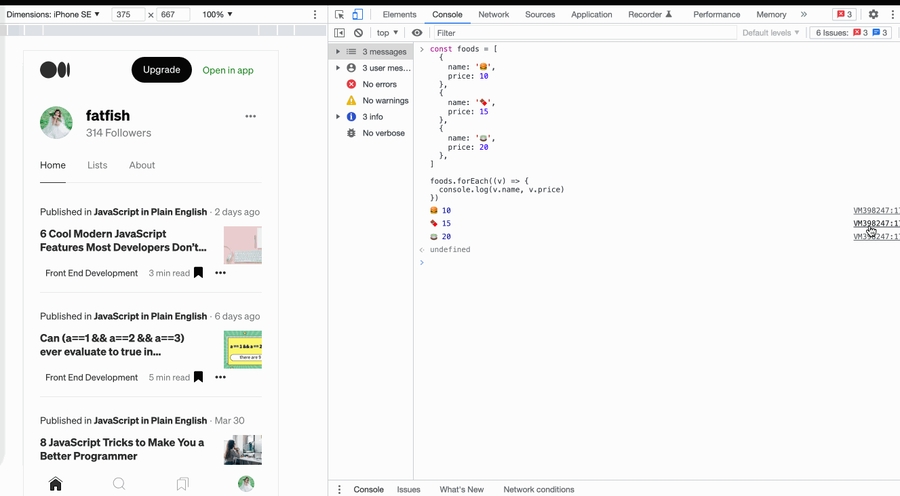
Task: Toggle the console sidebar panel
Action: pos(339,33)
